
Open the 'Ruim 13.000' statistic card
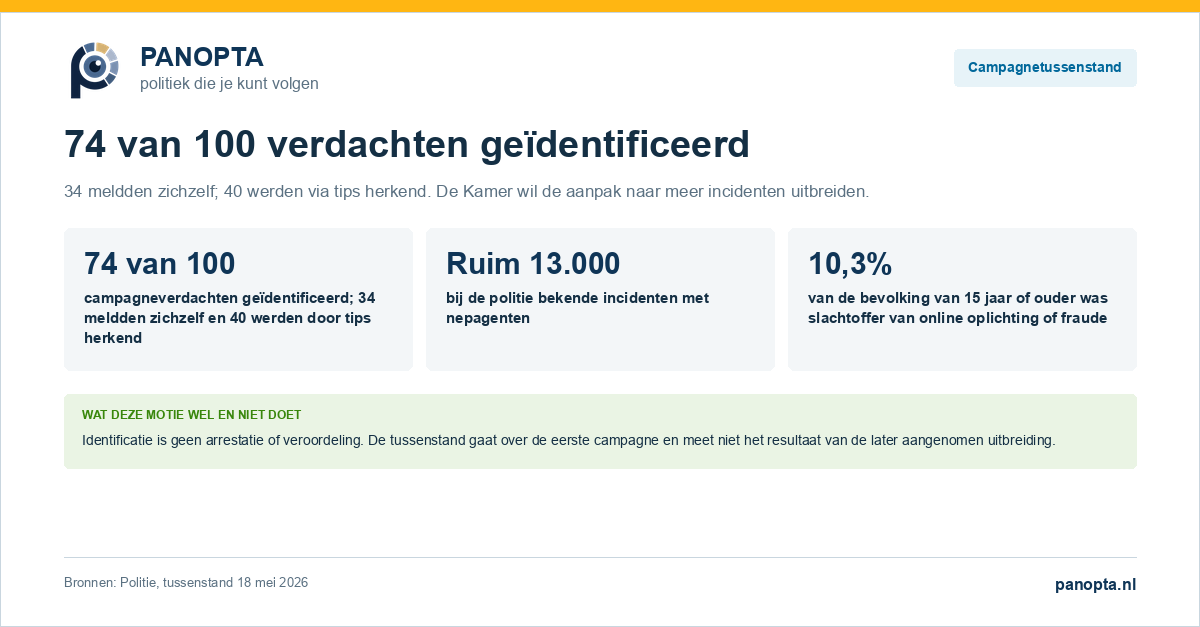click(600, 299)
